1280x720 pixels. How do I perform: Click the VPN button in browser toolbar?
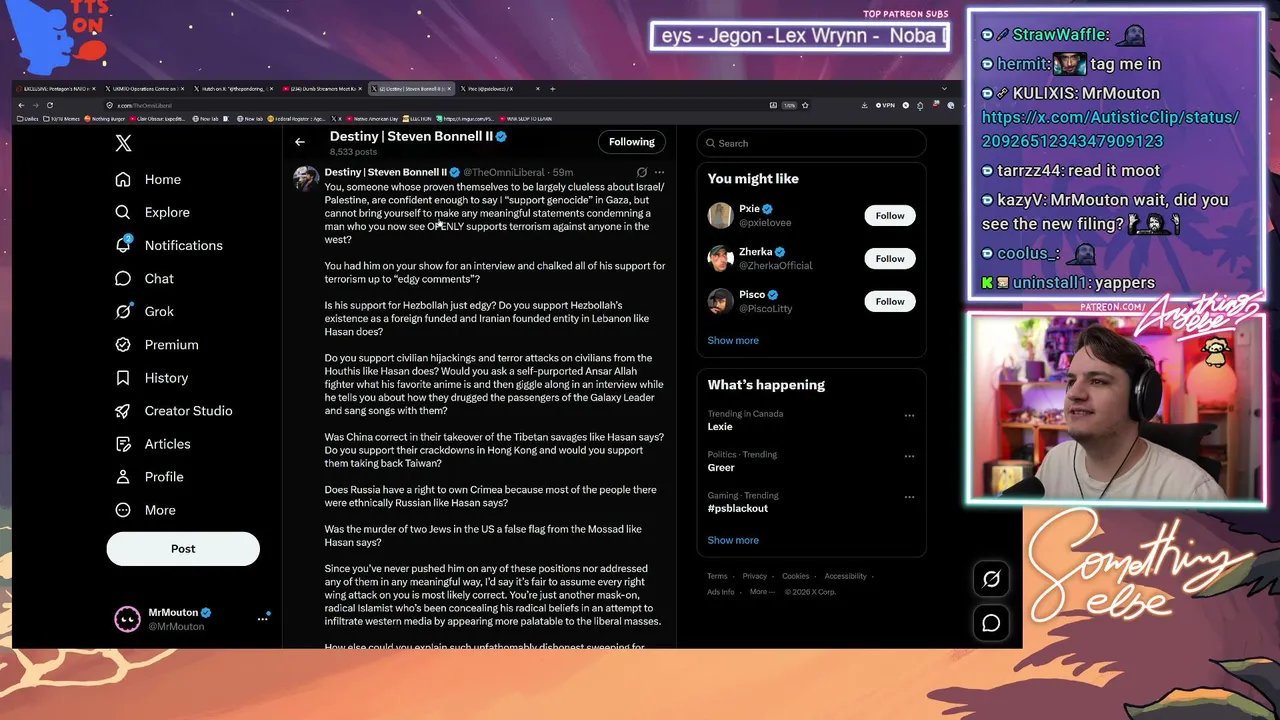coord(886,105)
